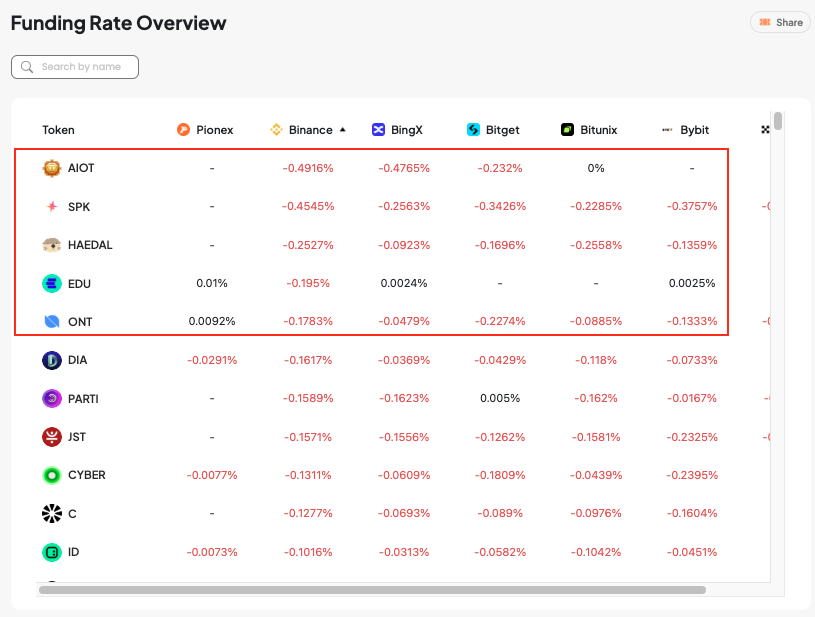Open the CYBER token name
815x617 pixels.
(x=87, y=475)
